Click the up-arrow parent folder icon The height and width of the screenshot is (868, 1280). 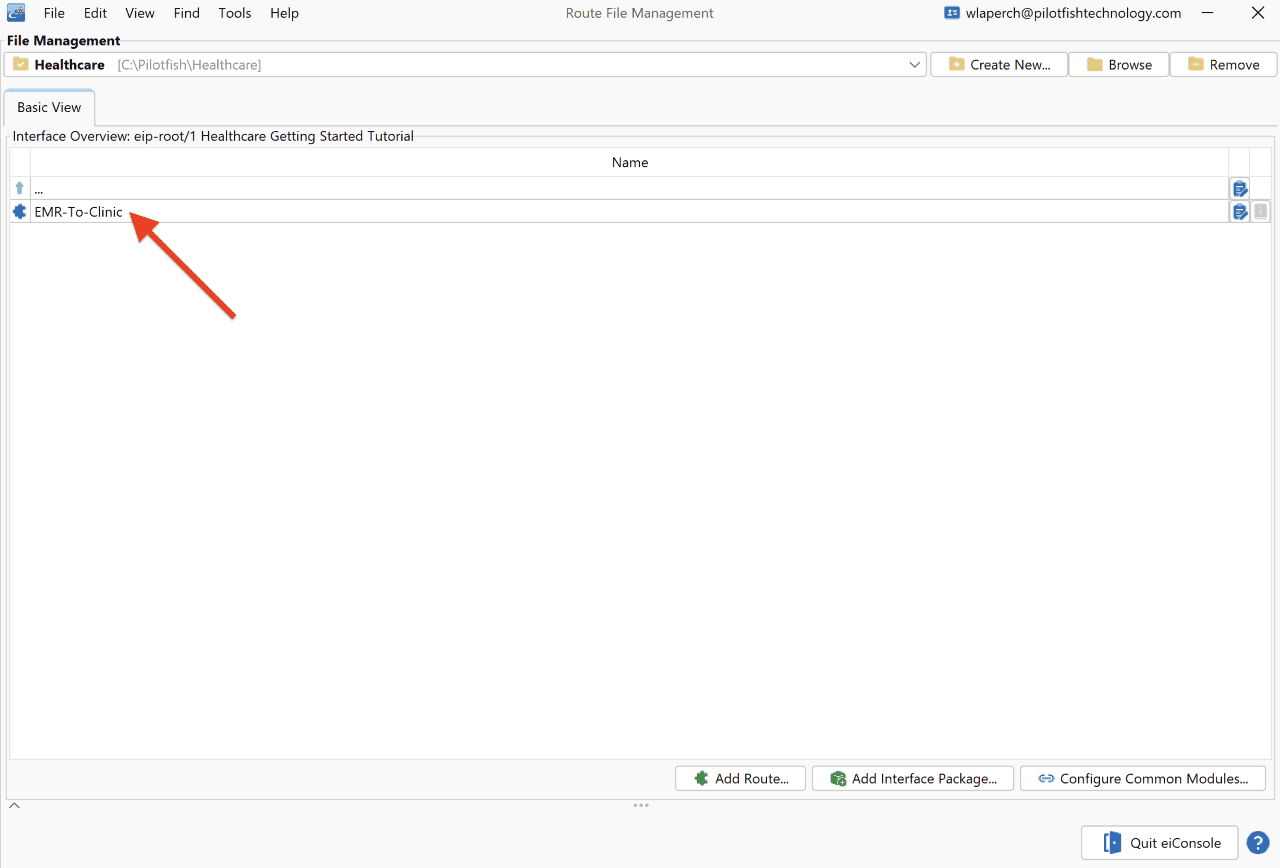point(19,188)
